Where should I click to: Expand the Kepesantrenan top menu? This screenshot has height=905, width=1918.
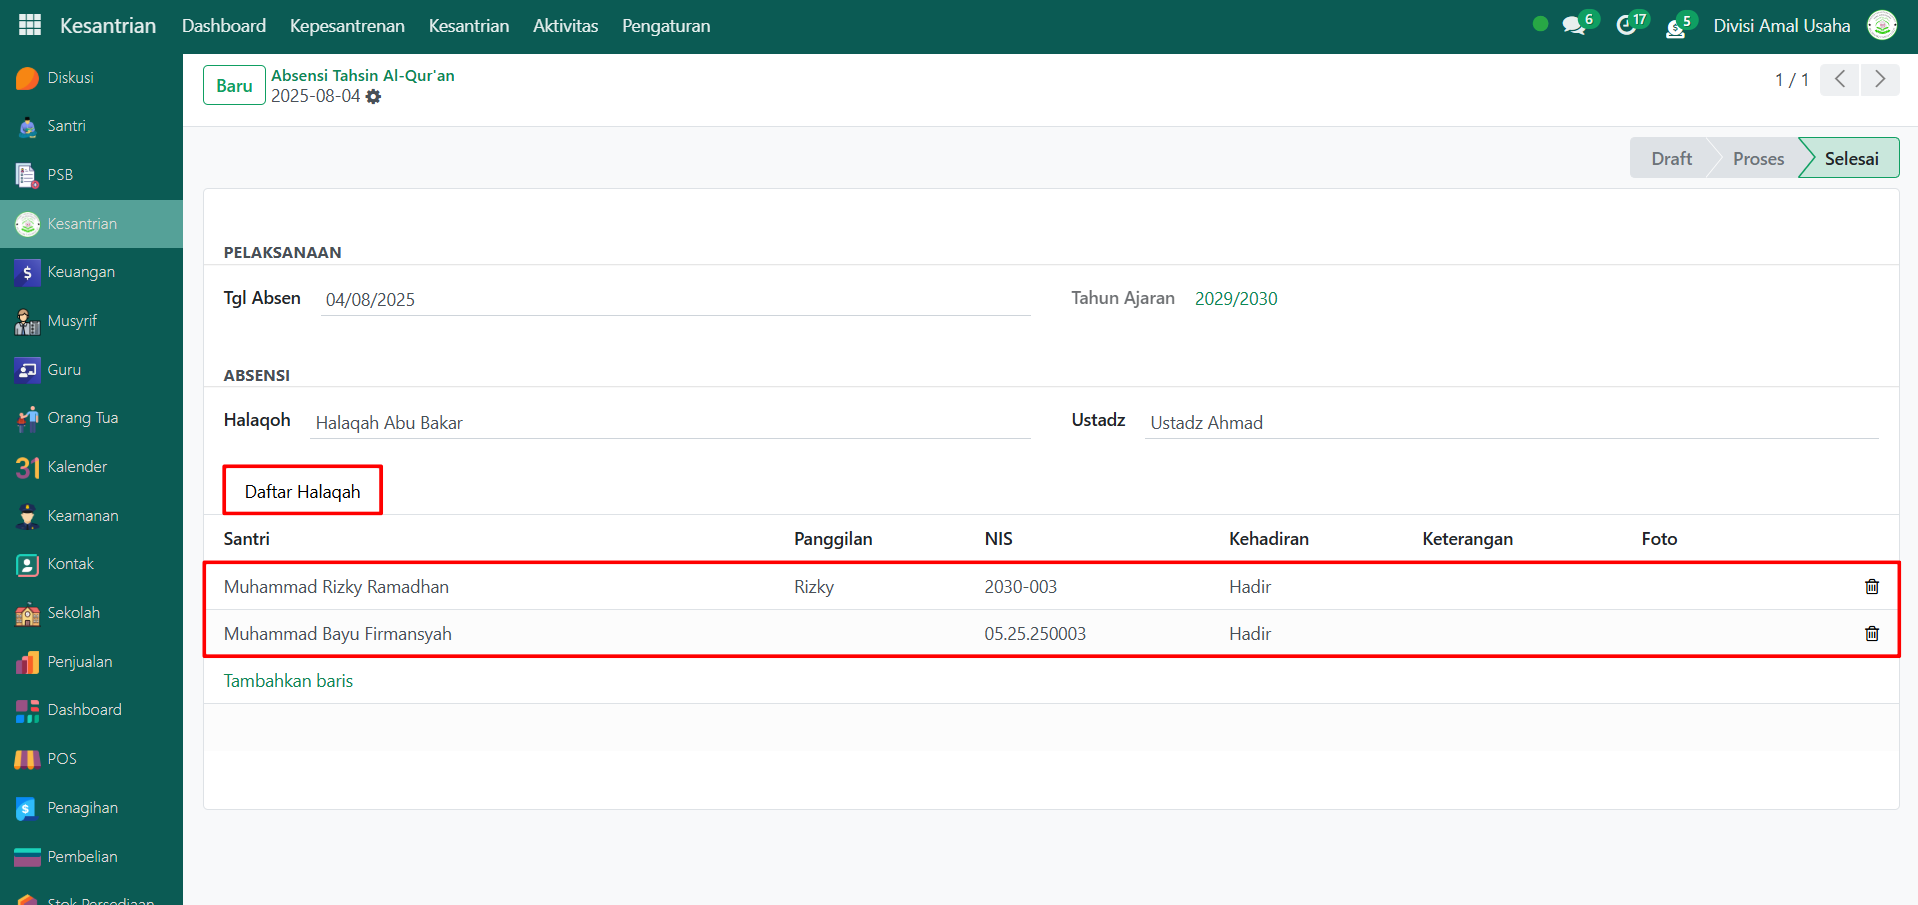(347, 26)
